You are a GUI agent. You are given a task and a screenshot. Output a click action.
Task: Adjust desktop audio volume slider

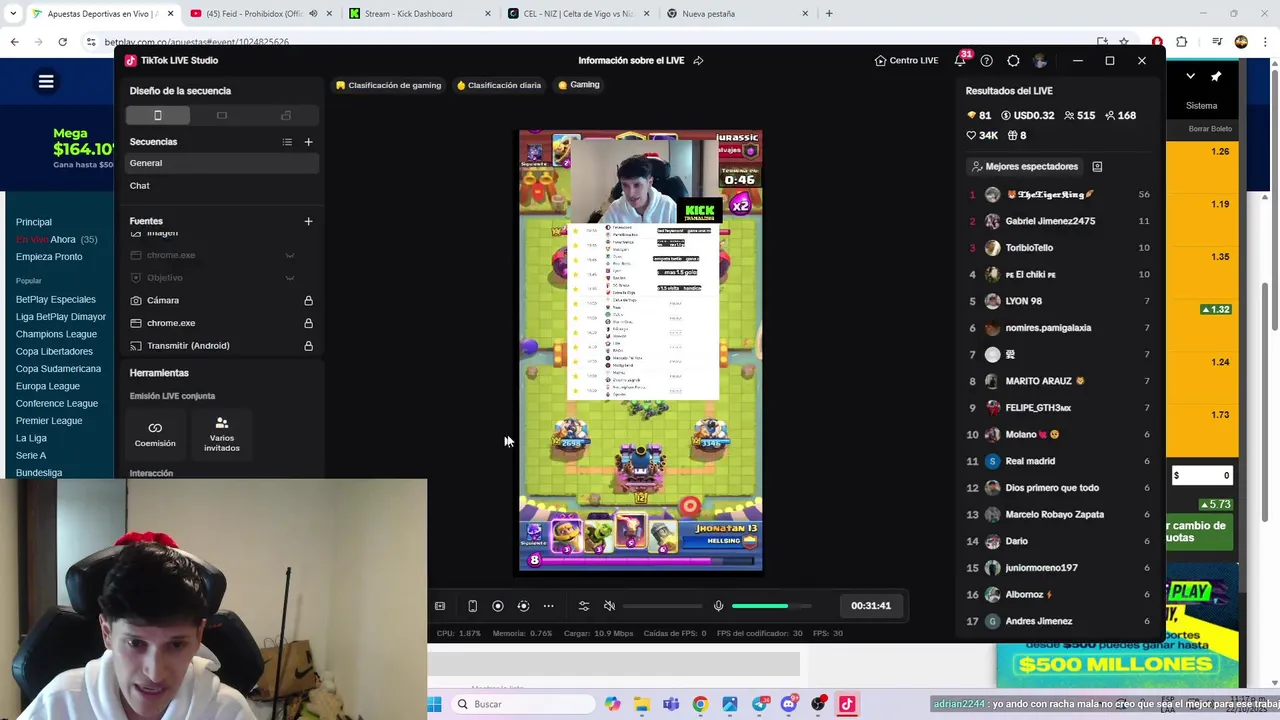662,606
